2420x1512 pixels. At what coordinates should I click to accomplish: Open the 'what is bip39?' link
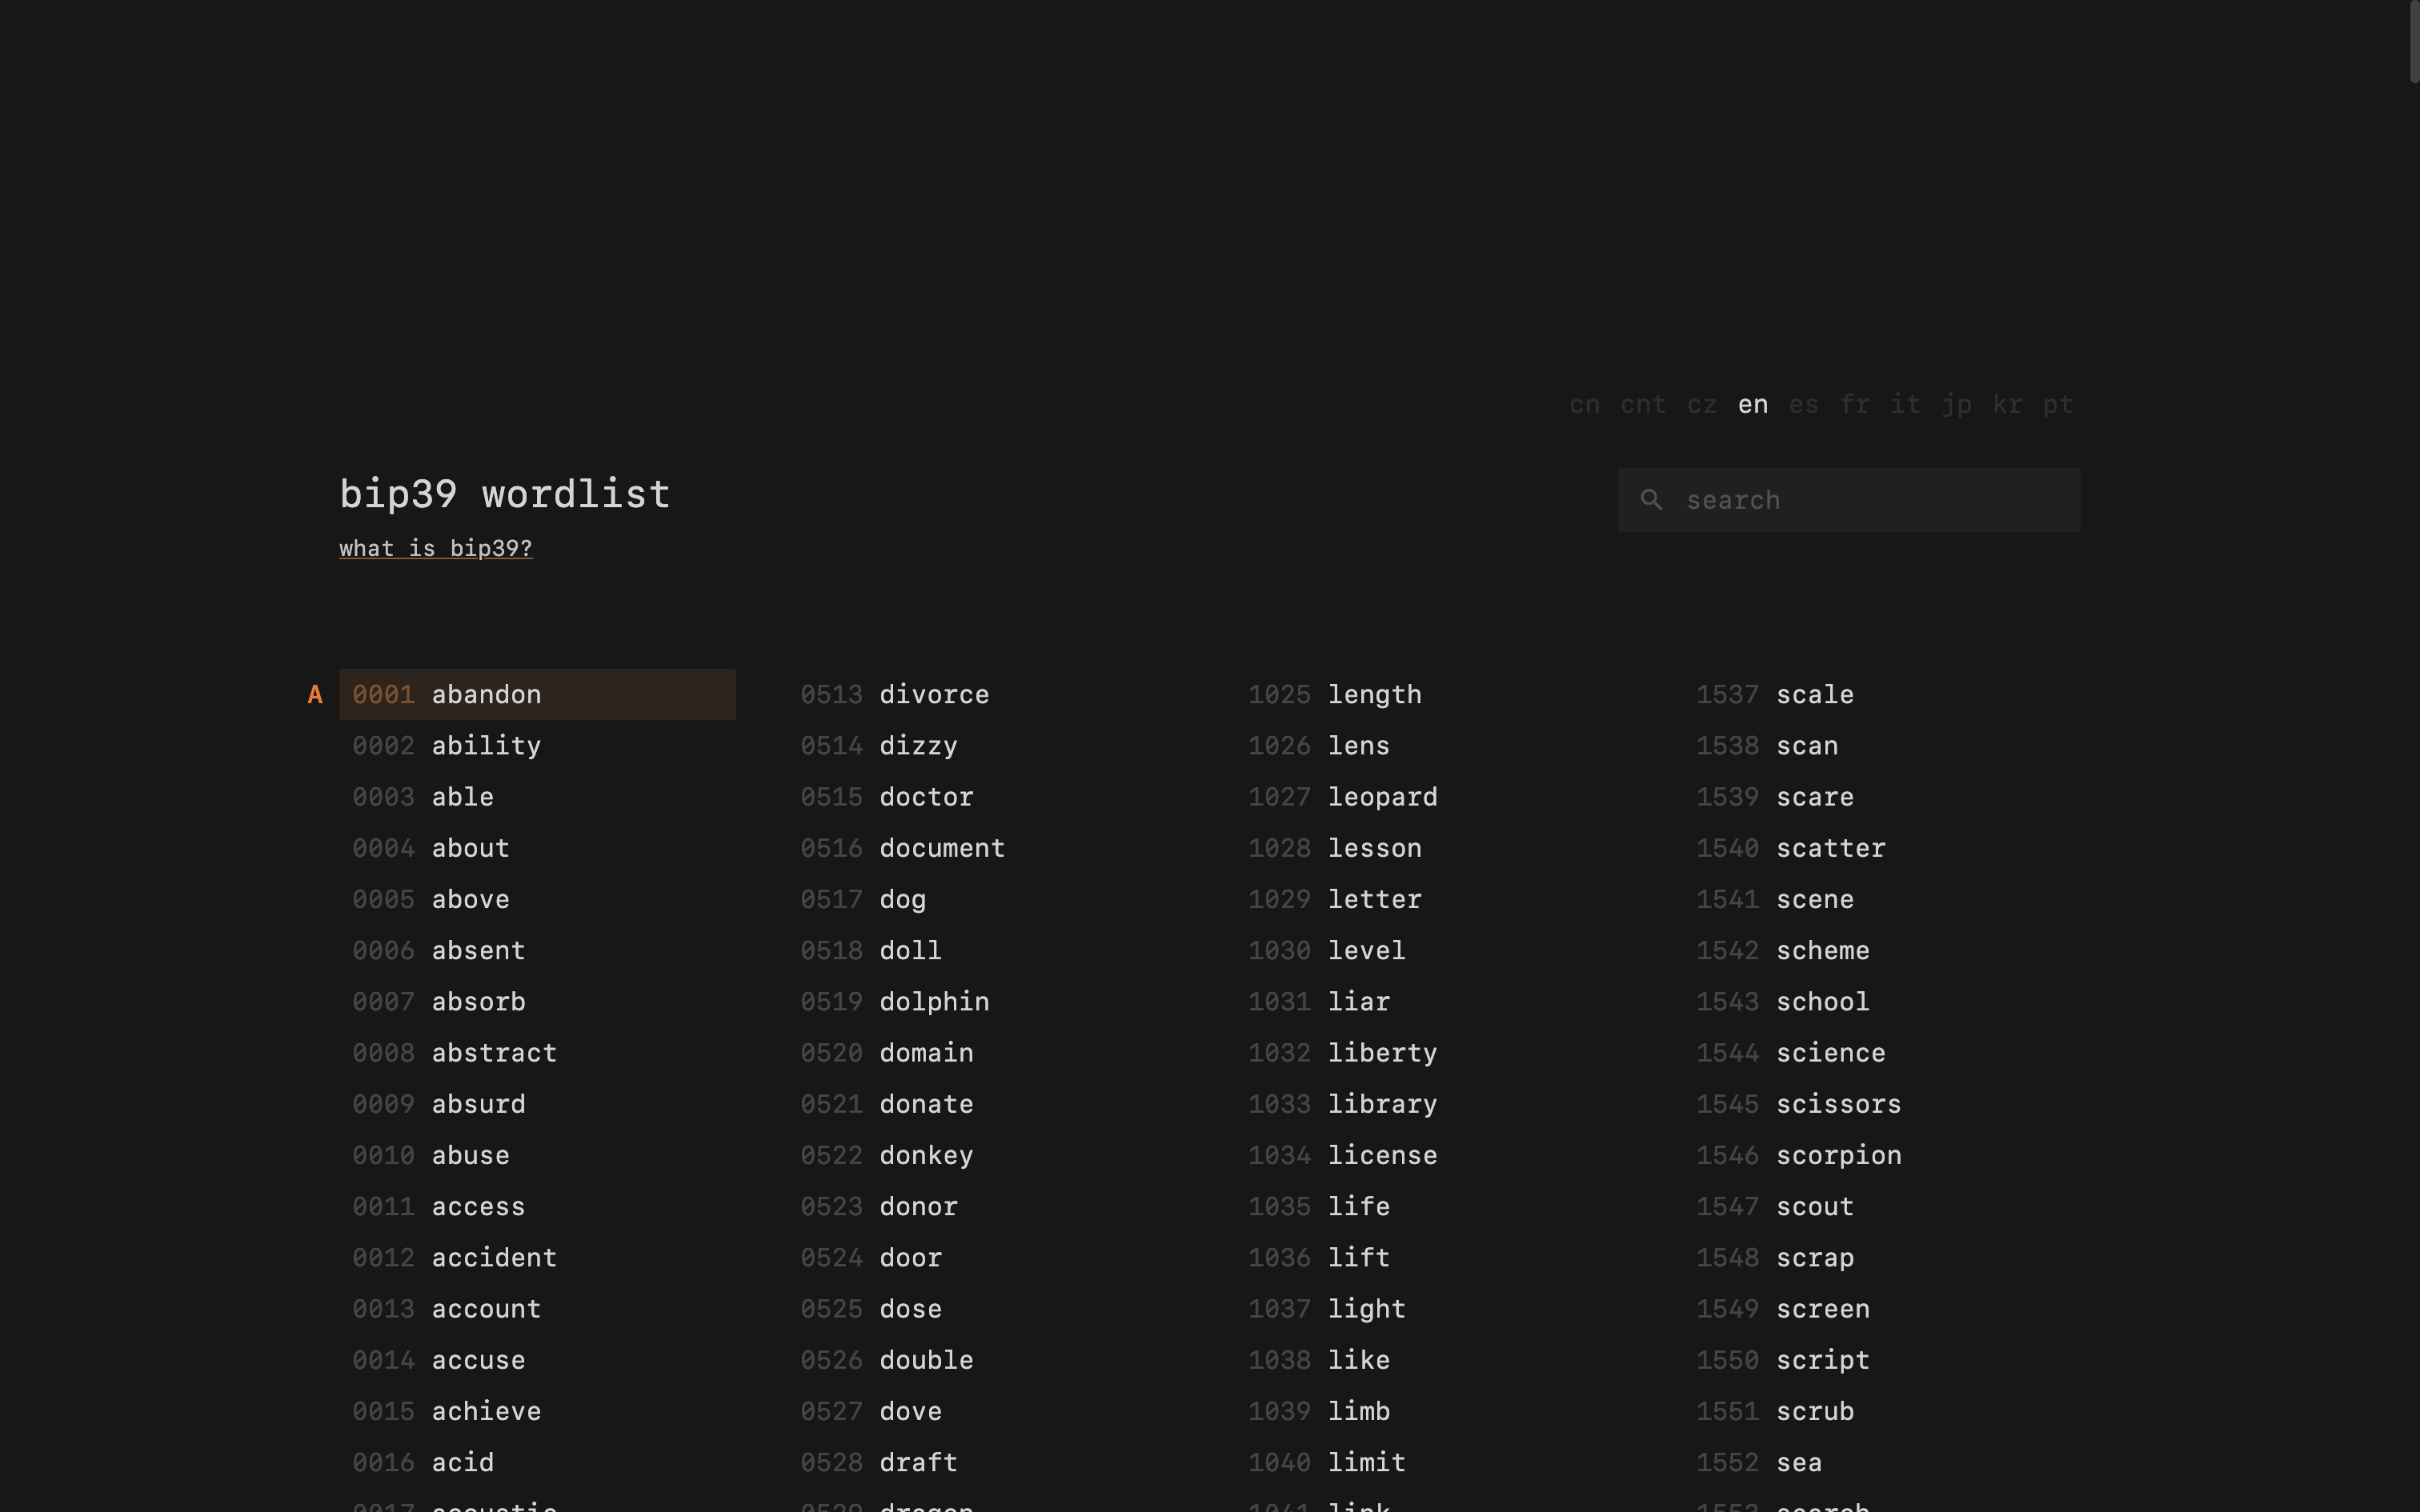pos(435,548)
